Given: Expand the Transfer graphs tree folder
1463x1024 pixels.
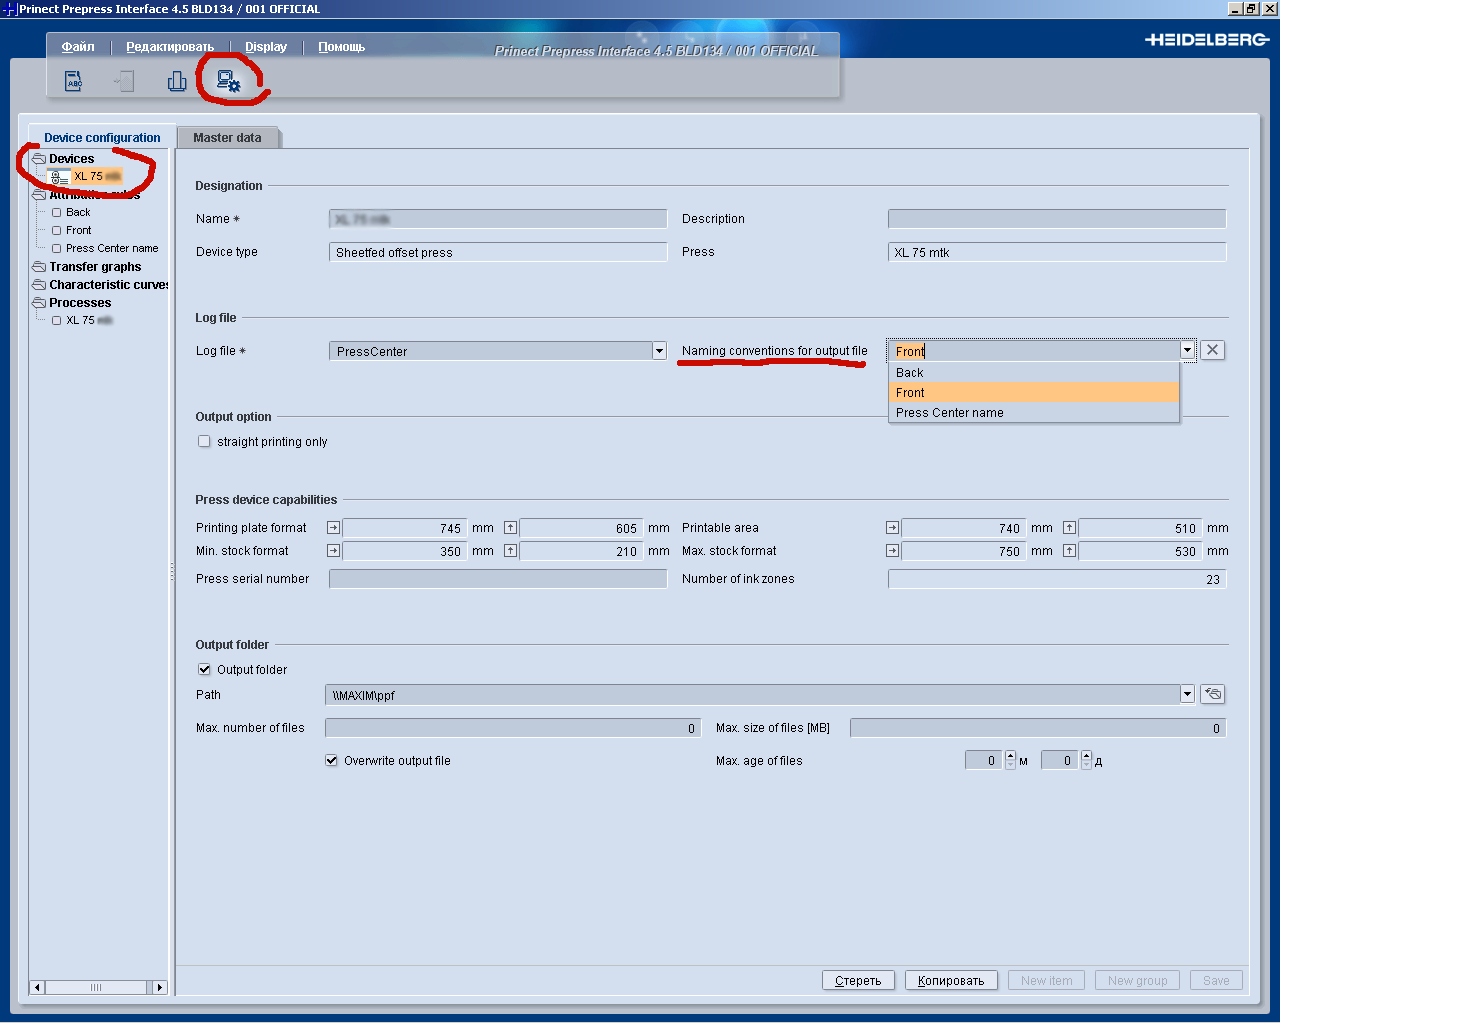Looking at the screenshot, I should click(39, 267).
